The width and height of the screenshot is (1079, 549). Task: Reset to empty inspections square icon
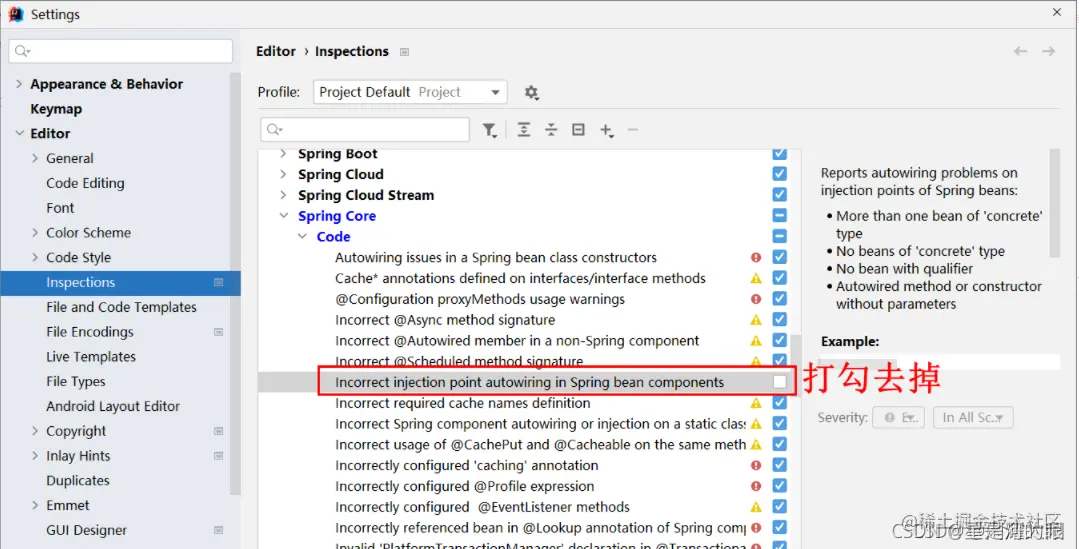(x=579, y=129)
